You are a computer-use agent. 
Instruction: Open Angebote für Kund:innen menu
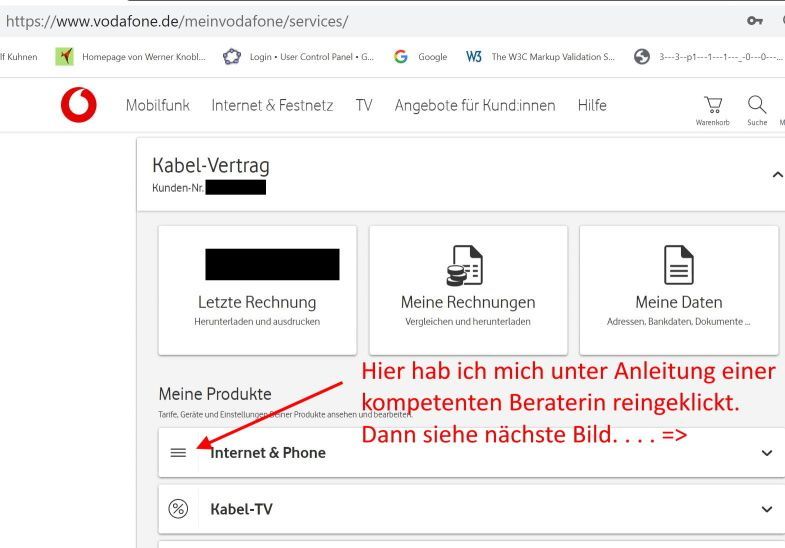point(475,105)
